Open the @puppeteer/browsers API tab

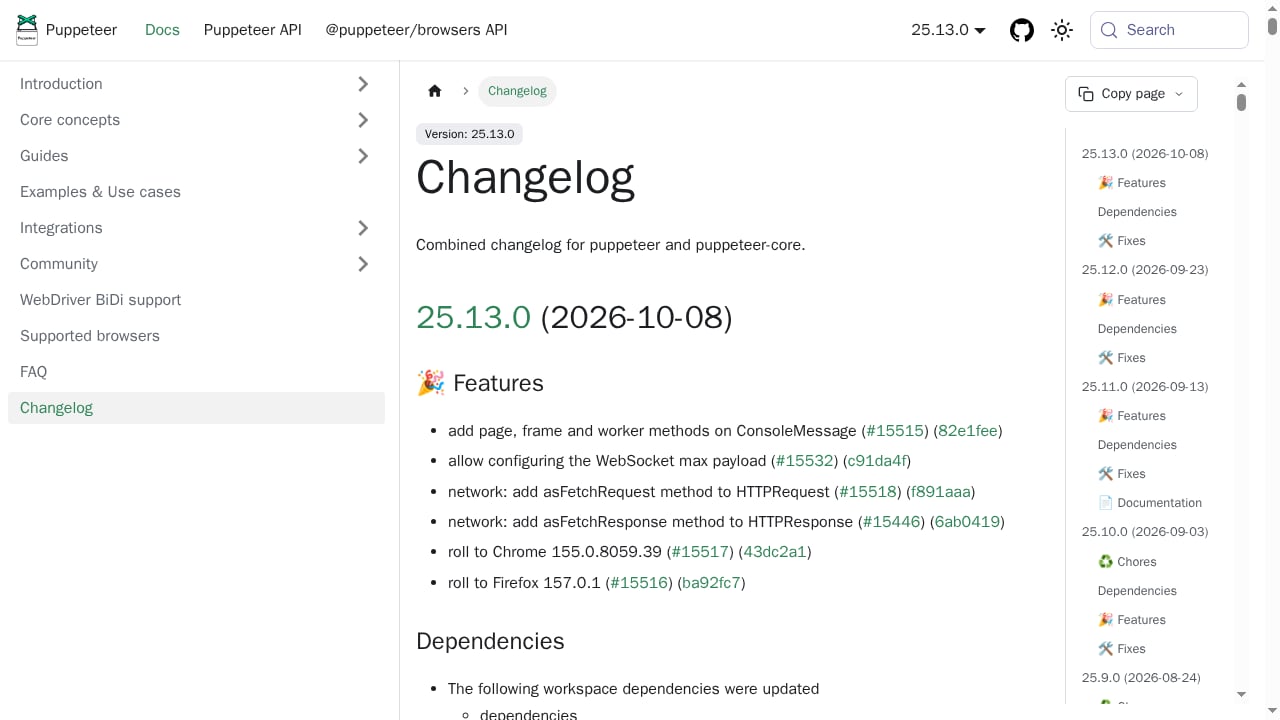416,30
